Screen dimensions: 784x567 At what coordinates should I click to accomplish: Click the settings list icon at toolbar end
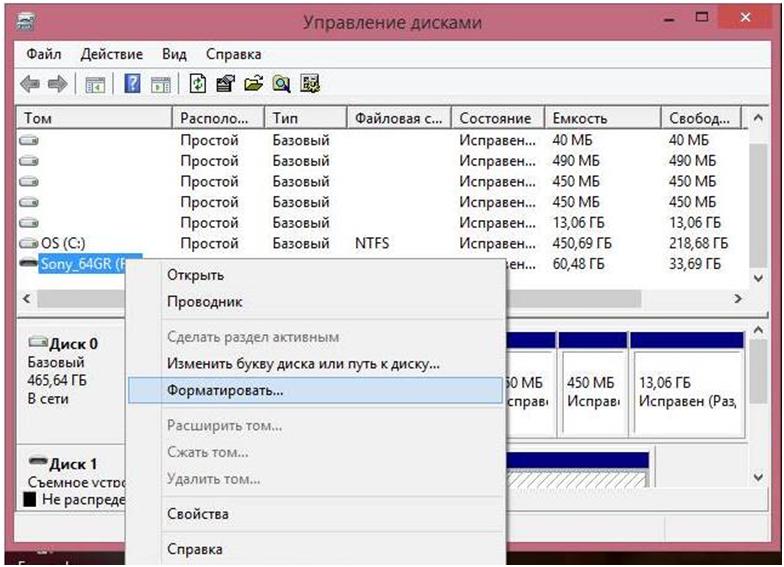[310, 84]
